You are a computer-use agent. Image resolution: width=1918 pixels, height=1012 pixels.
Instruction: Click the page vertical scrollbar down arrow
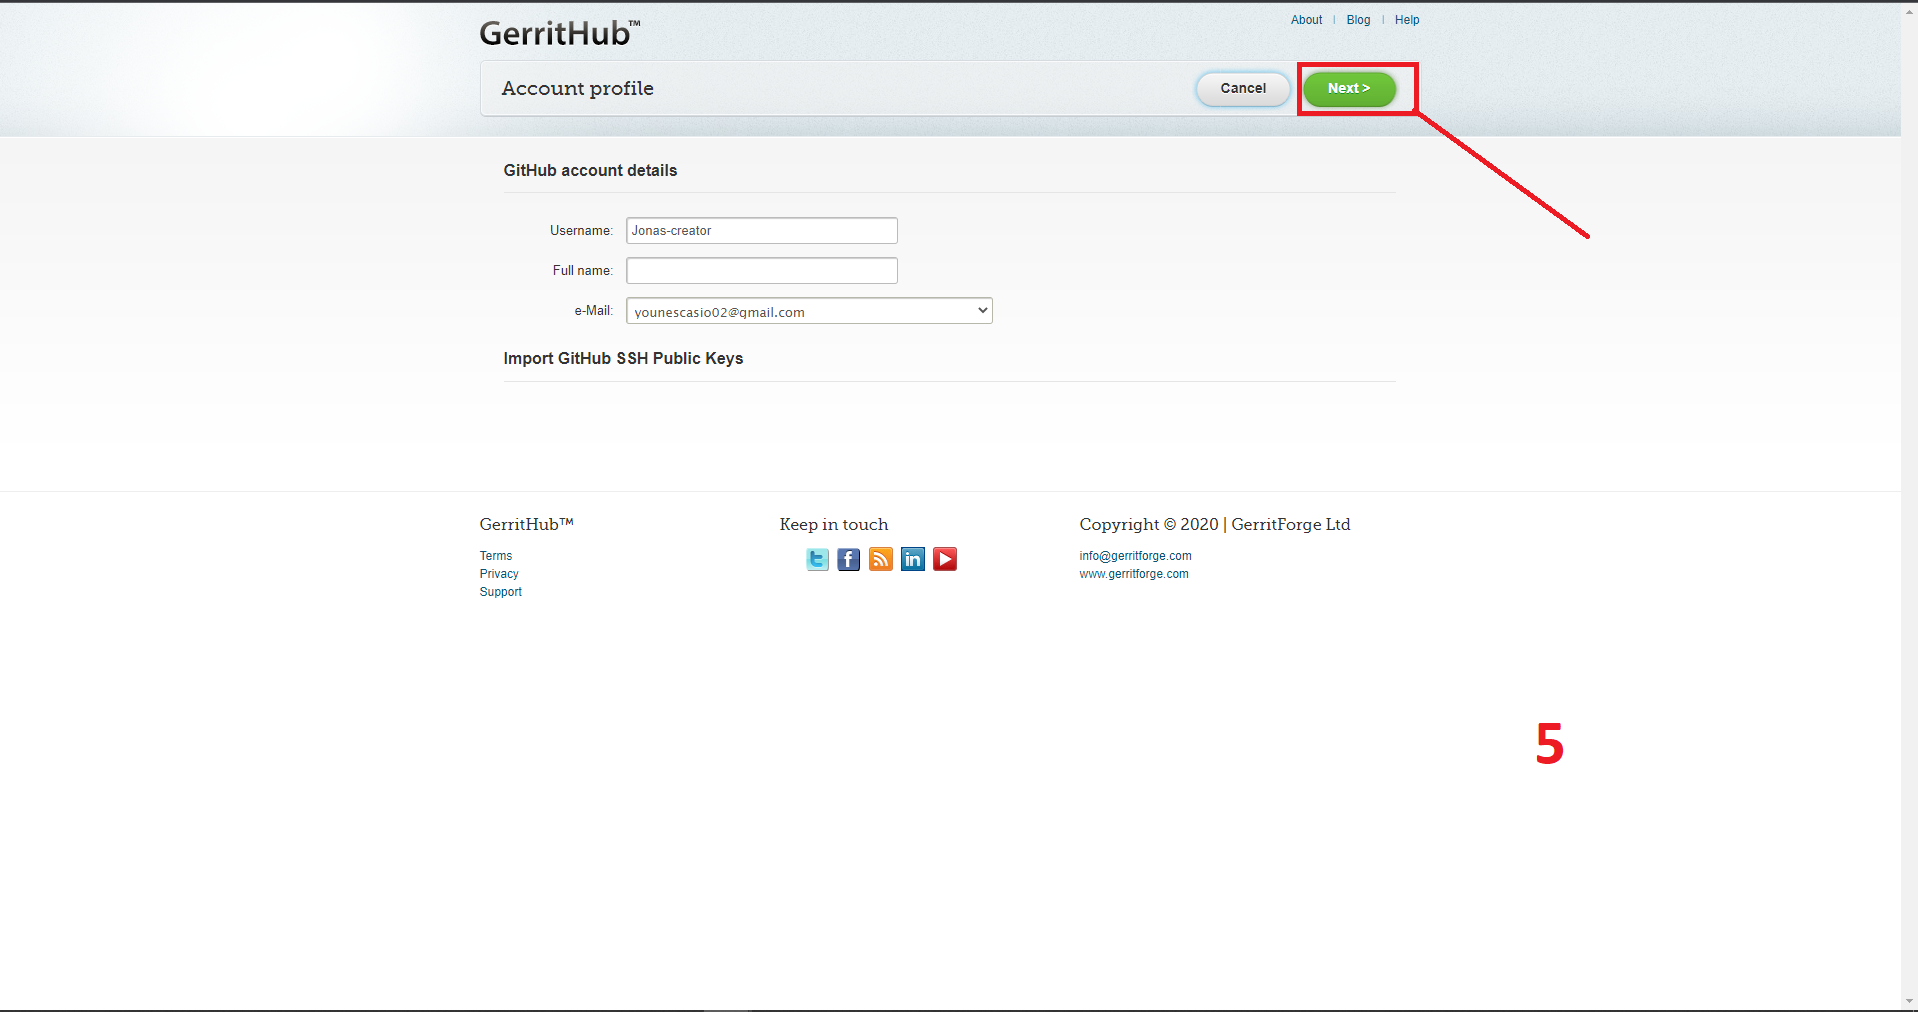click(1909, 1001)
